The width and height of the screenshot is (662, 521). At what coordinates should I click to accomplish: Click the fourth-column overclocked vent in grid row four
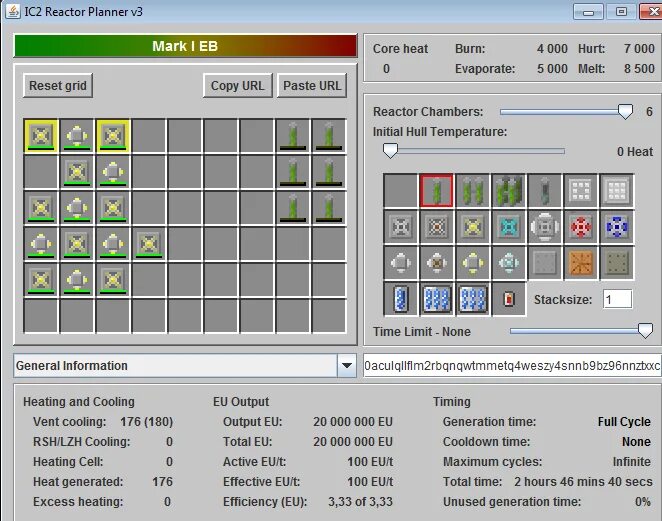pos(149,244)
